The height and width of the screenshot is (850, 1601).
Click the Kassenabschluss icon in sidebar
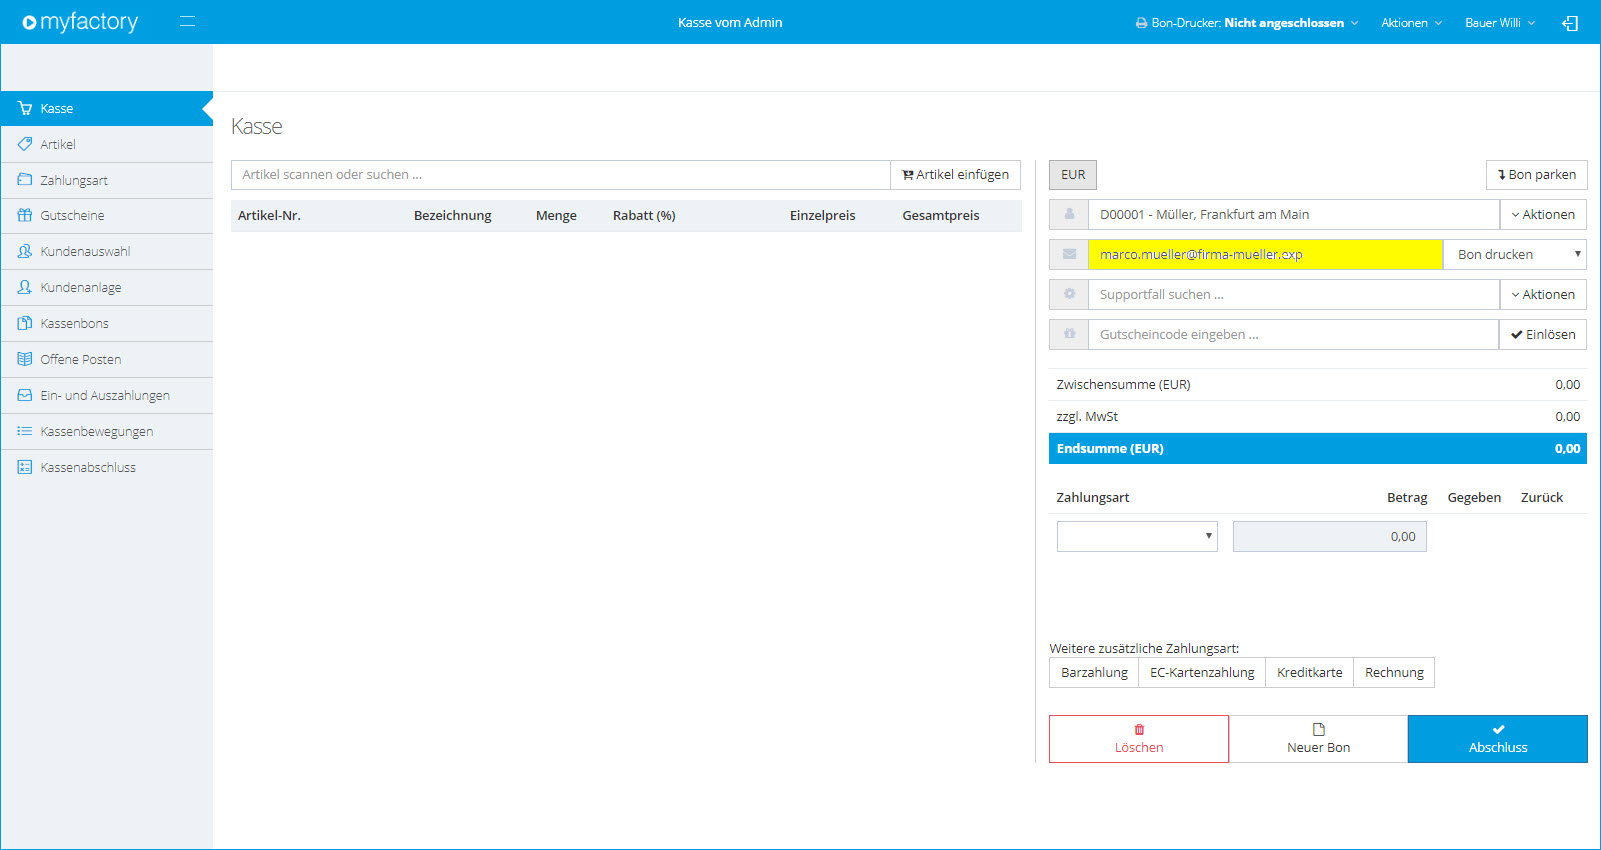click(25, 467)
